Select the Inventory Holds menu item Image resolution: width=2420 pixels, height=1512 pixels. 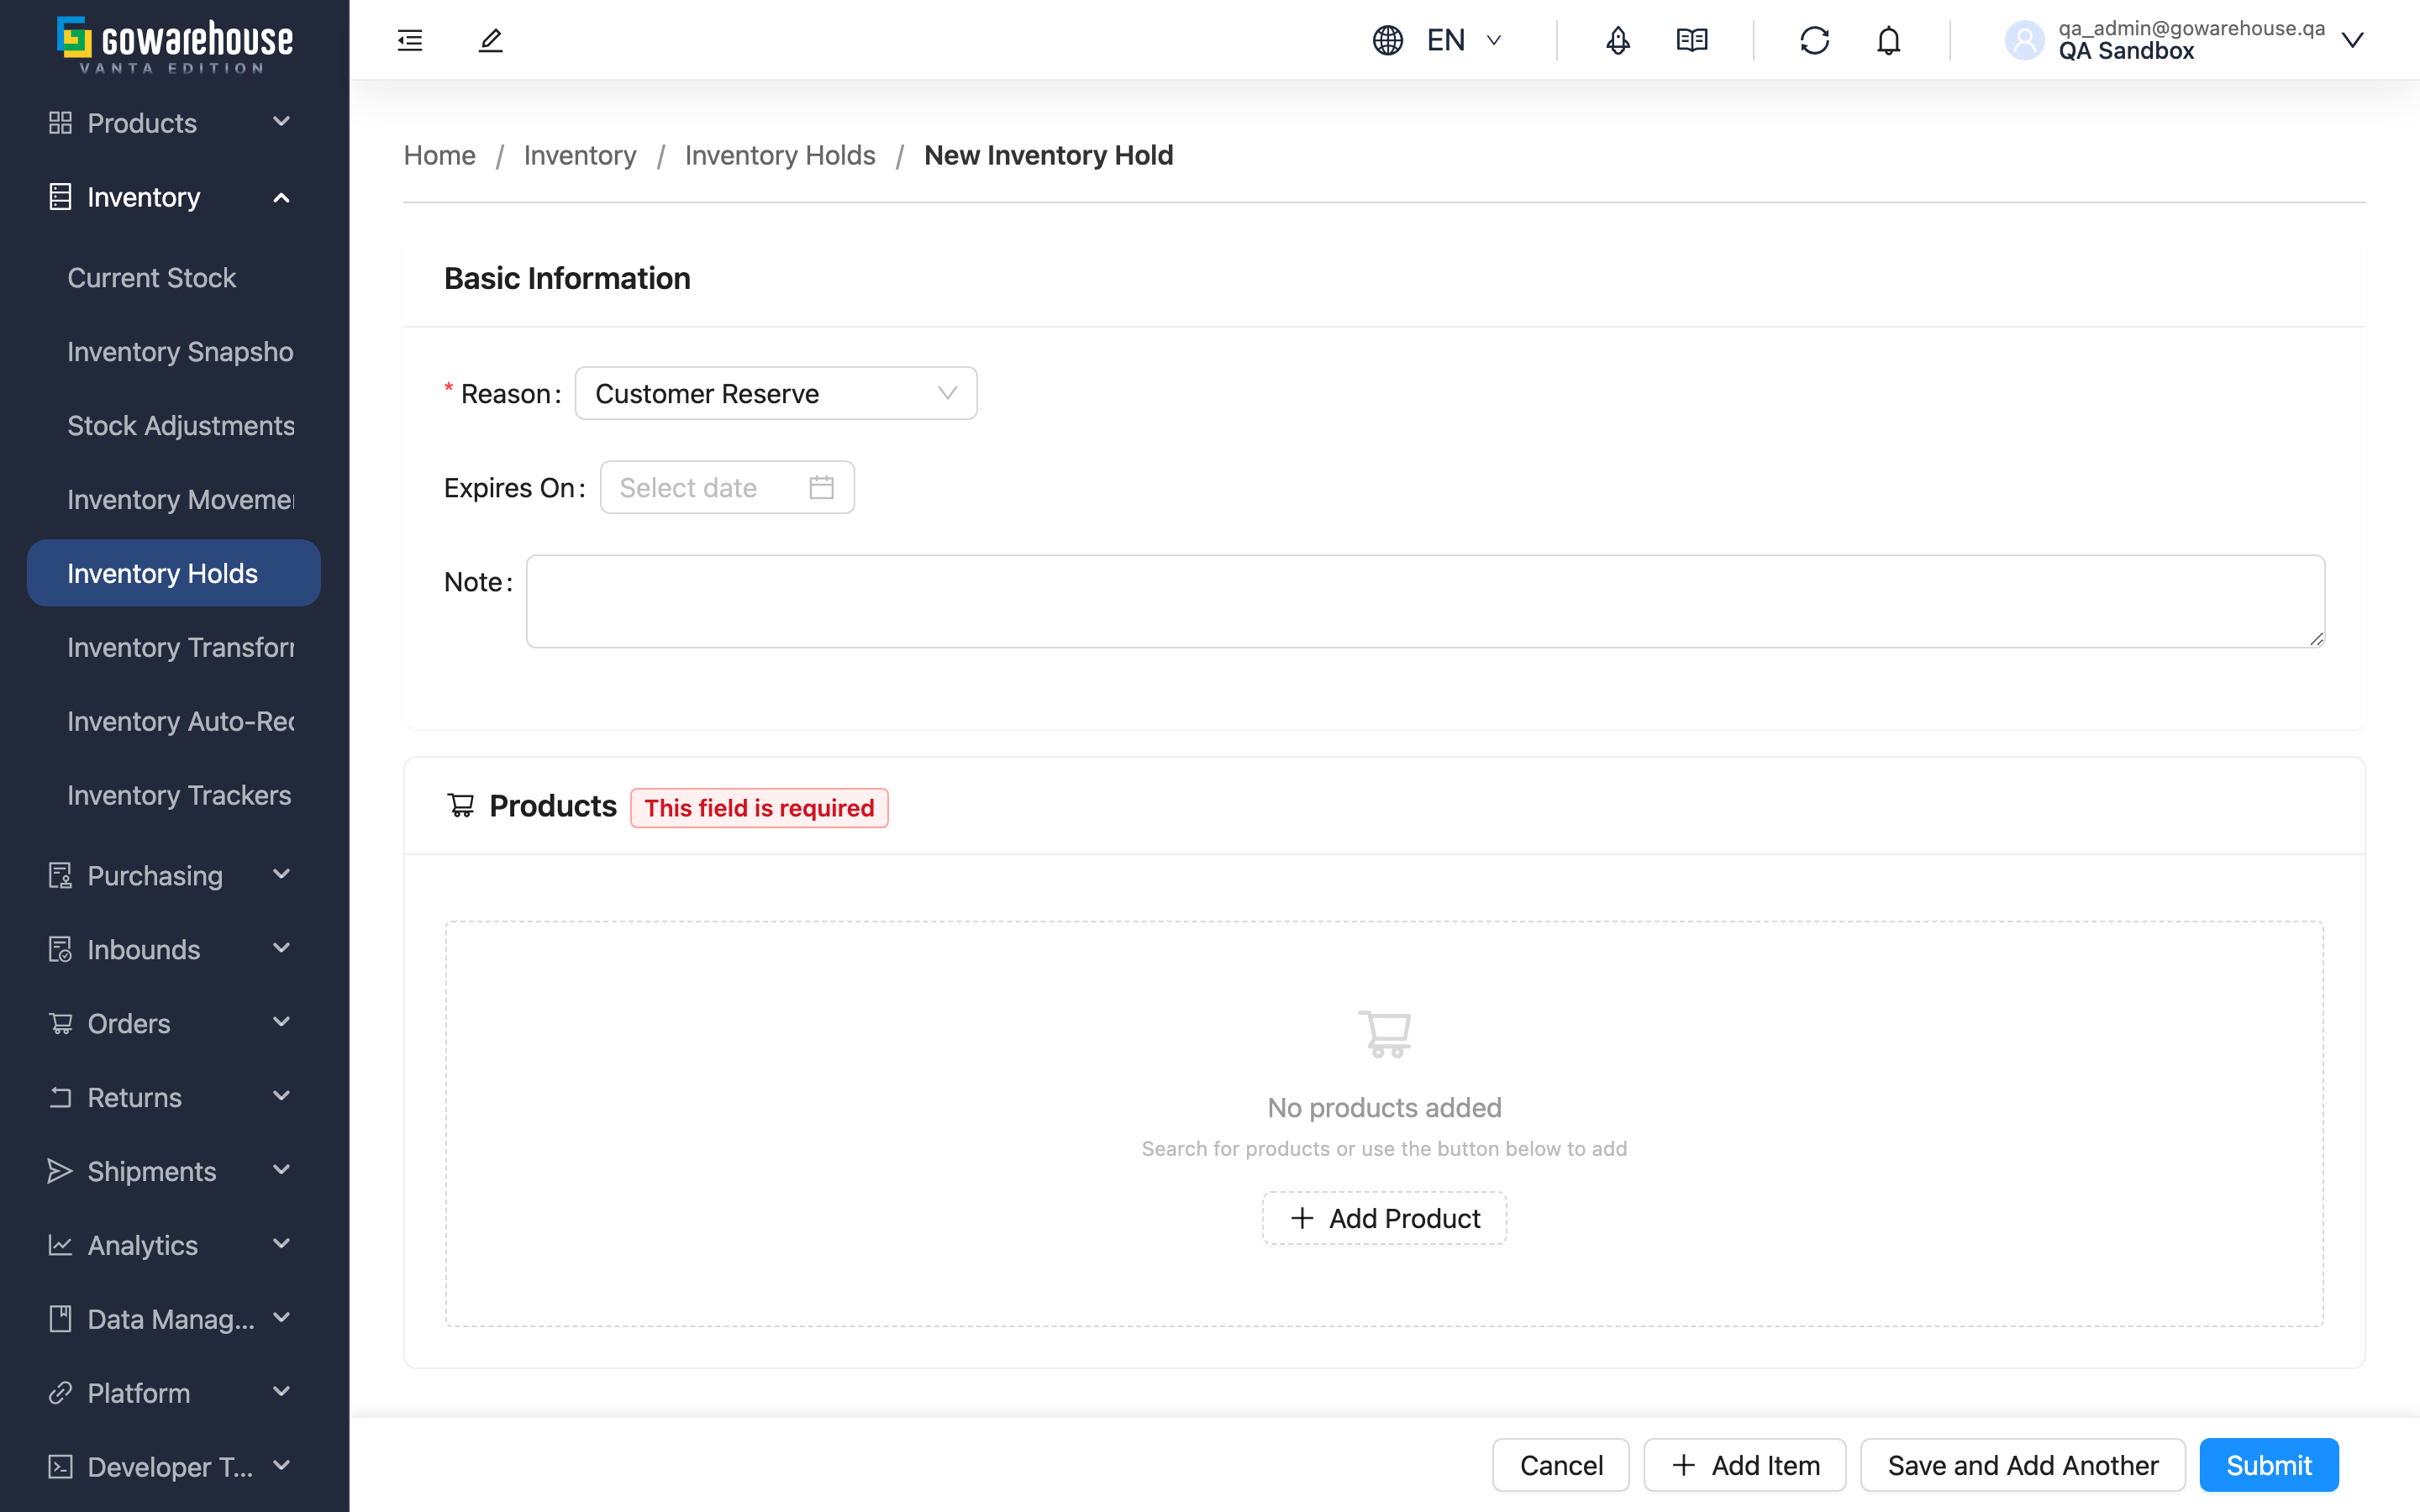pyautogui.click(x=174, y=573)
